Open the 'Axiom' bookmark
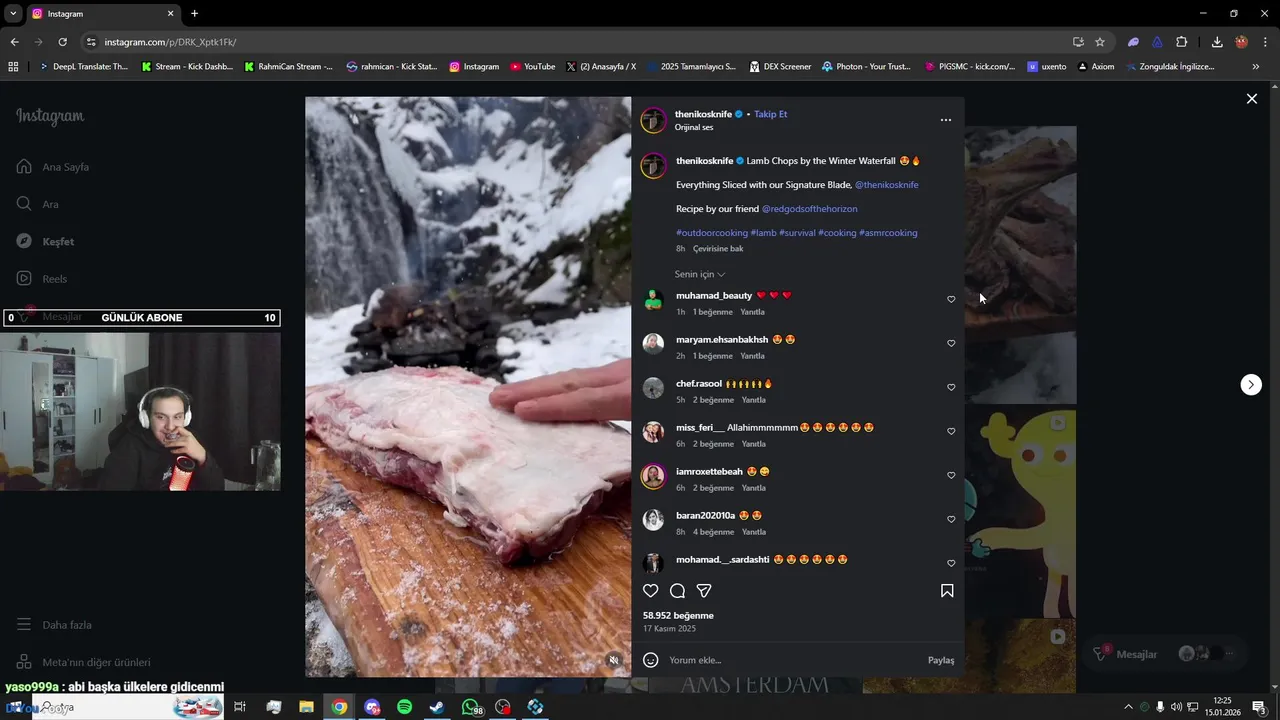The height and width of the screenshot is (720, 1280). (1096, 67)
